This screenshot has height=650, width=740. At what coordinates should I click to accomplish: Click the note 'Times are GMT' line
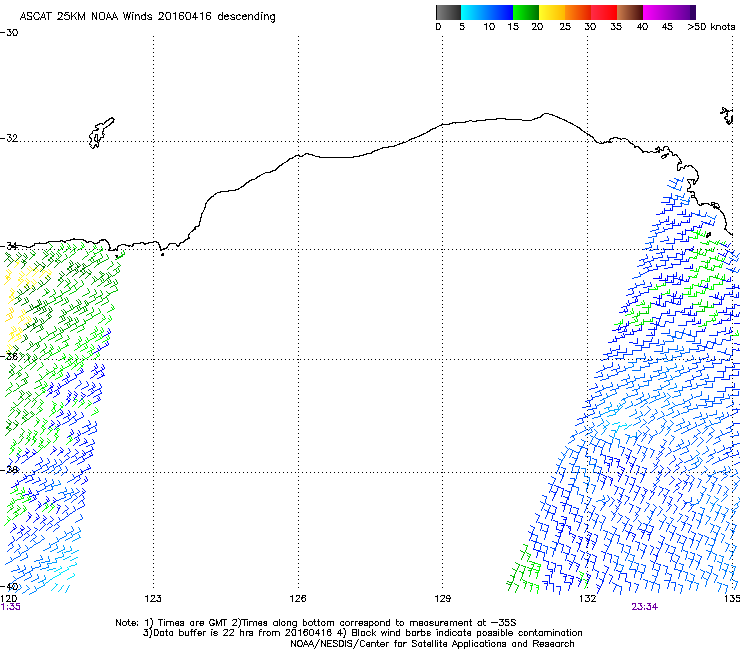click(x=316, y=623)
